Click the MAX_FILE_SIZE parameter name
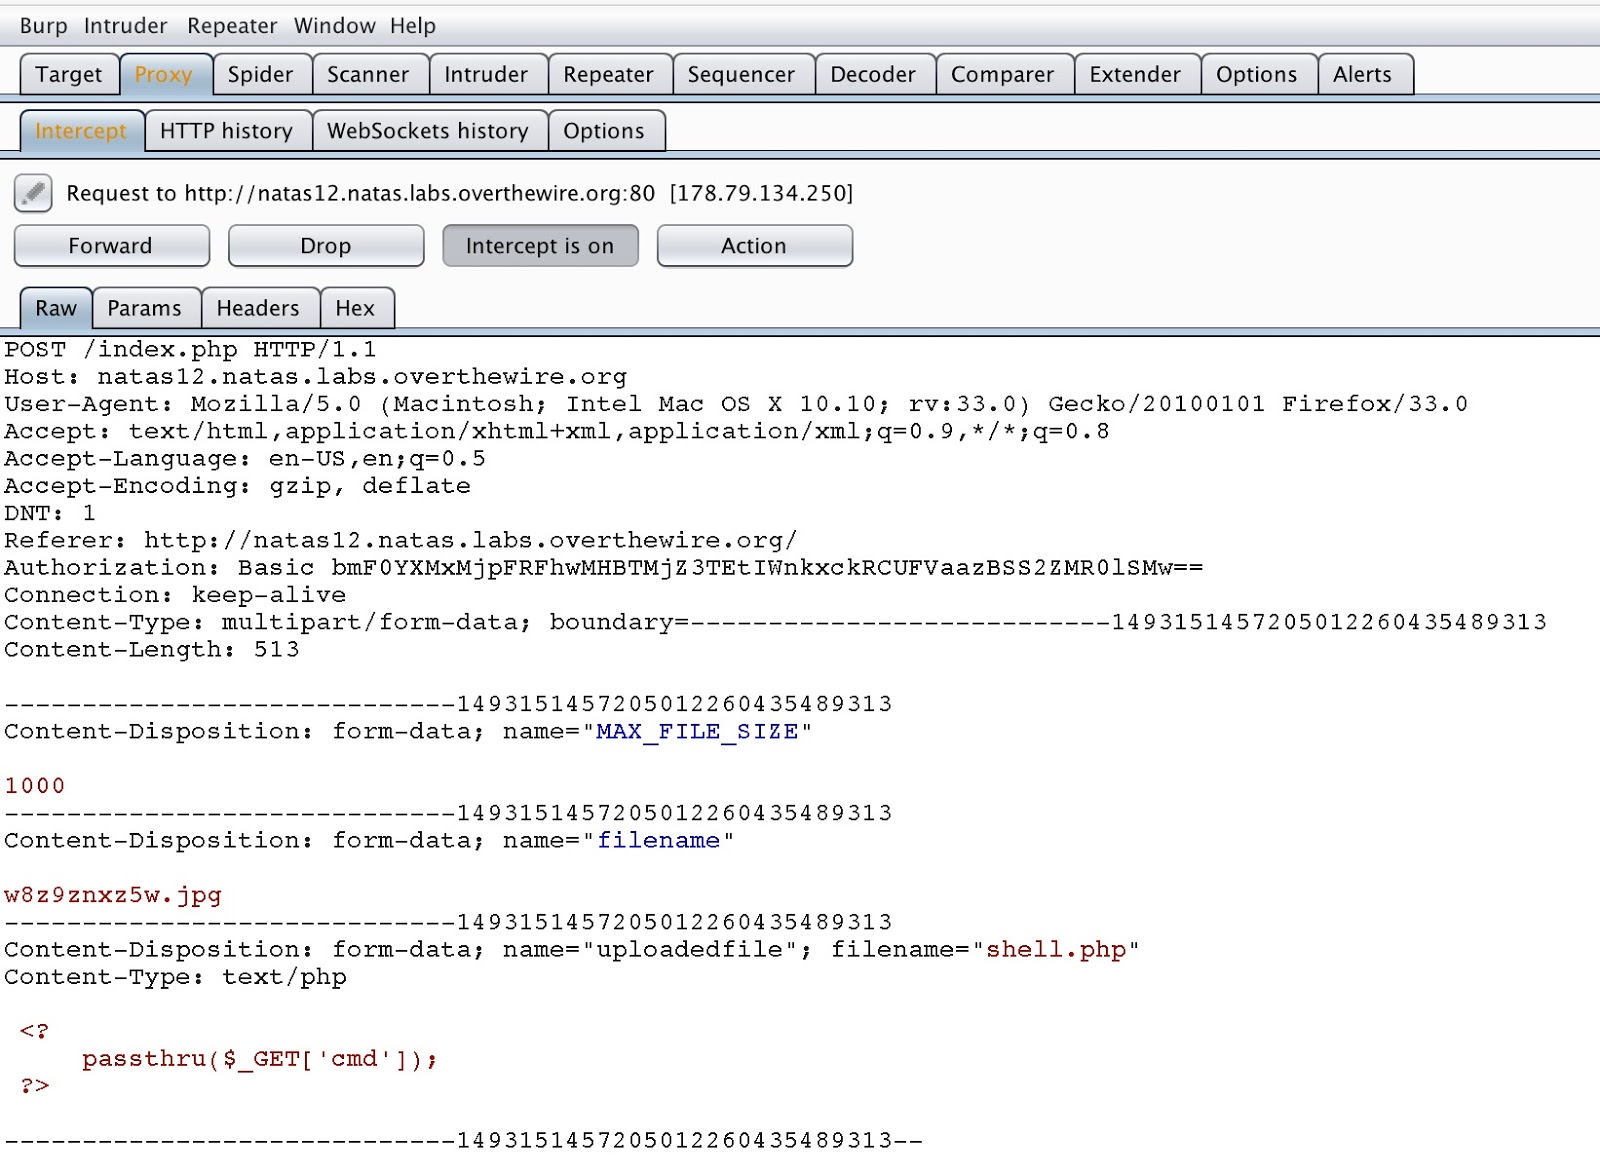The width and height of the screenshot is (1600, 1175). [x=697, y=732]
